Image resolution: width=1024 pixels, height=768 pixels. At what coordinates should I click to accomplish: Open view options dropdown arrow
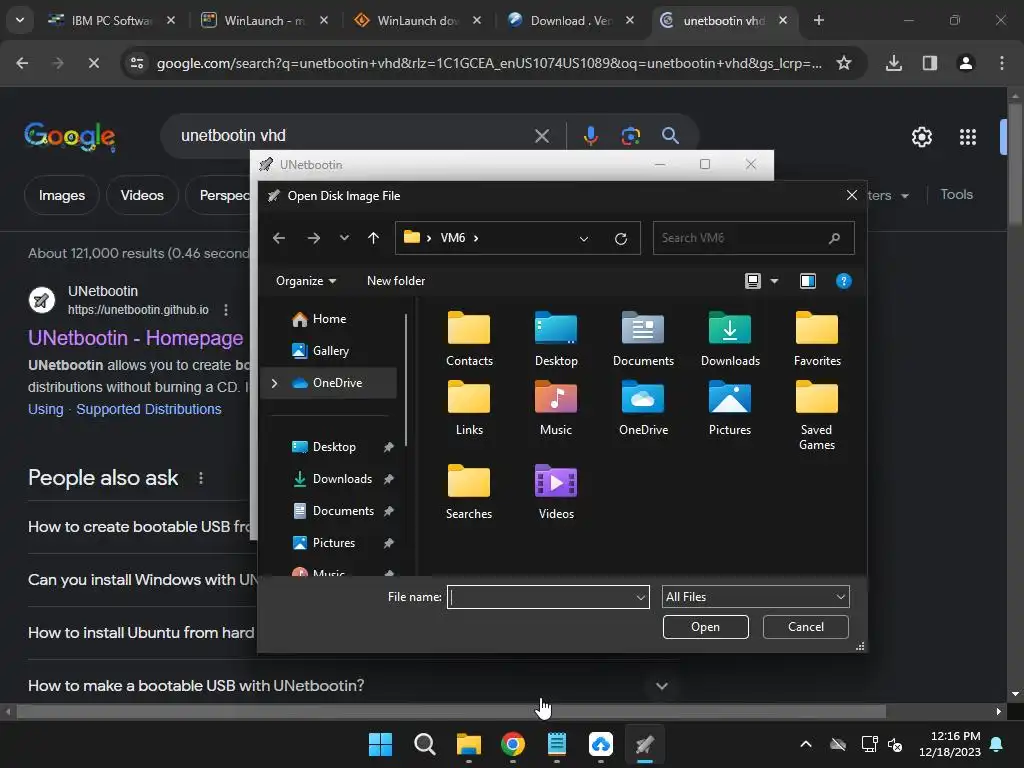(x=774, y=281)
